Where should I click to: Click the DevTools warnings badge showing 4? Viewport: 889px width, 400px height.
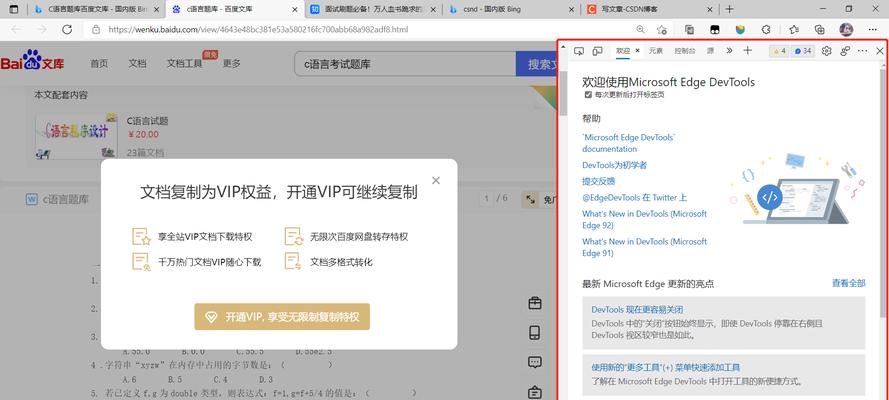778,51
